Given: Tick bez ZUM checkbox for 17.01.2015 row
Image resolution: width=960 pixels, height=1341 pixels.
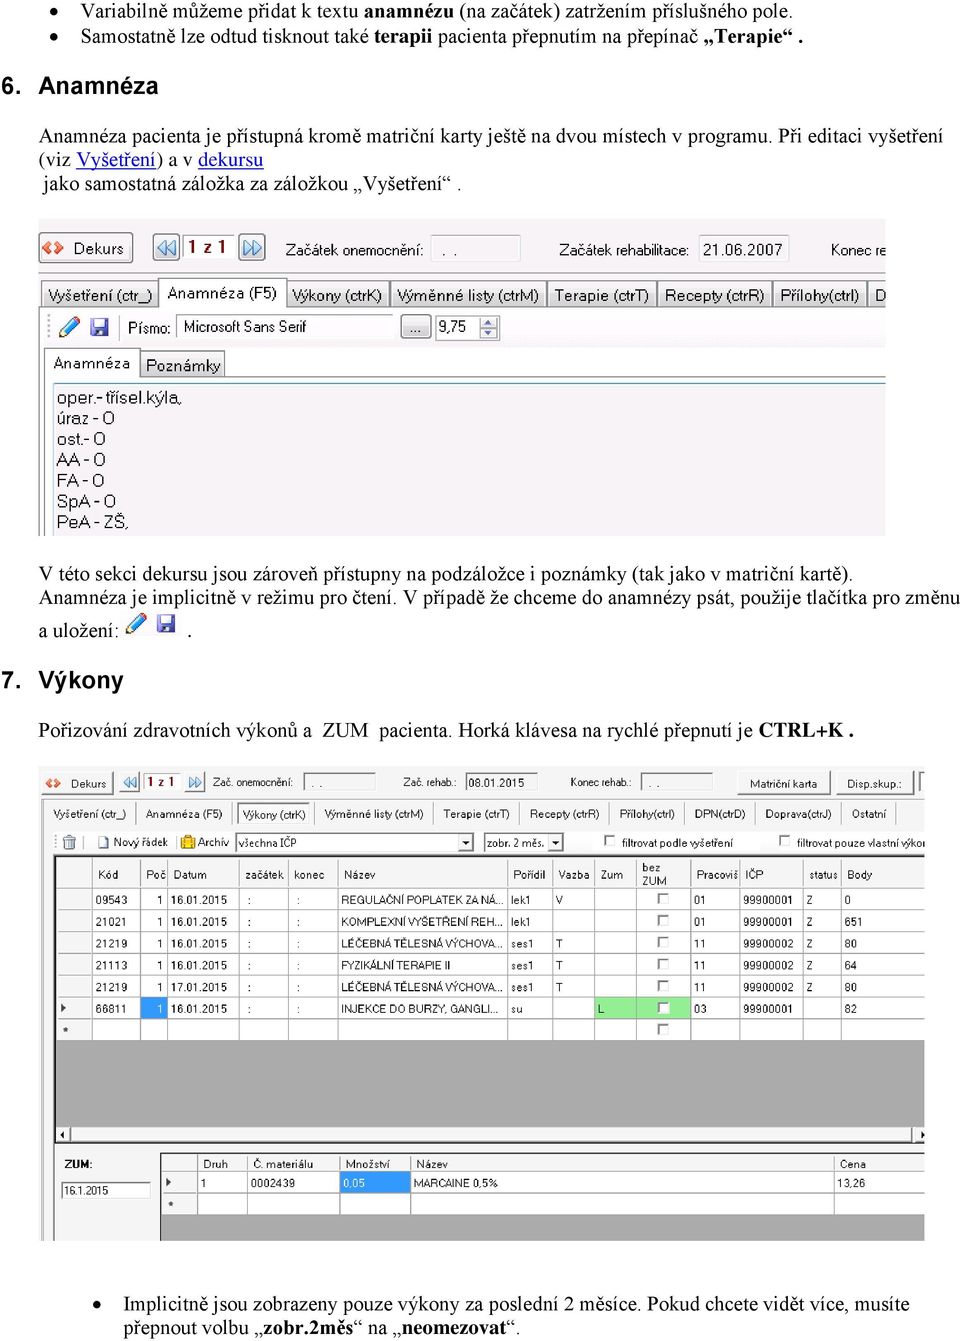Looking at the screenshot, I should pyautogui.click(x=662, y=986).
